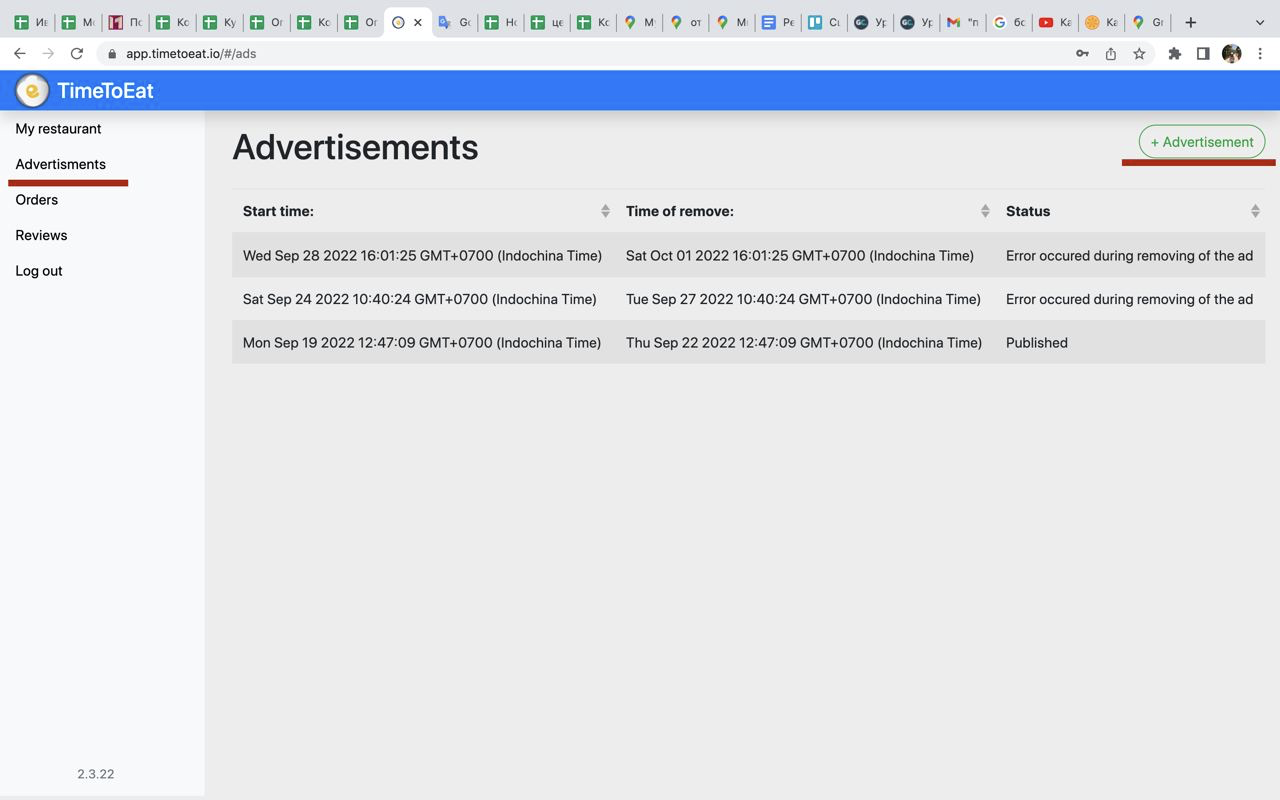The width and height of the screenshot is (1280, 800).
Task: Click the TimeToEat header title
Action: (x=105, y=91)
